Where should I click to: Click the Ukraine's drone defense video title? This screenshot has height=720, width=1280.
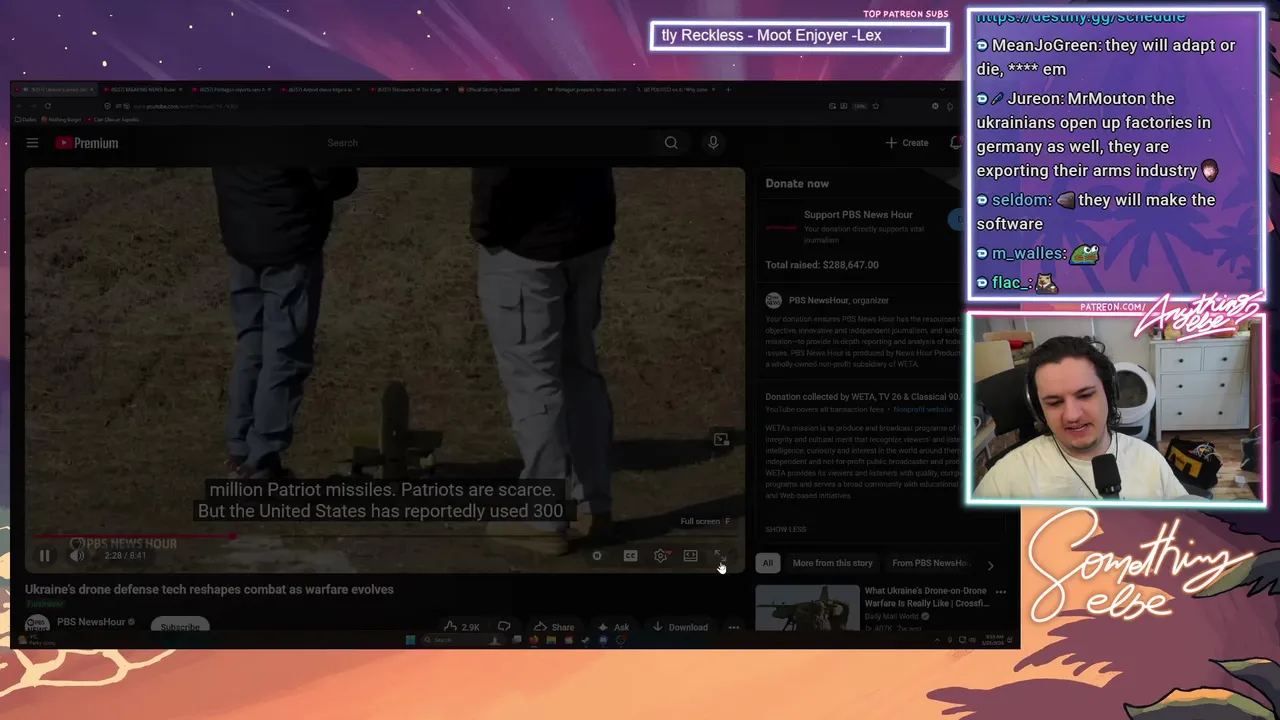tap(209, 589)
